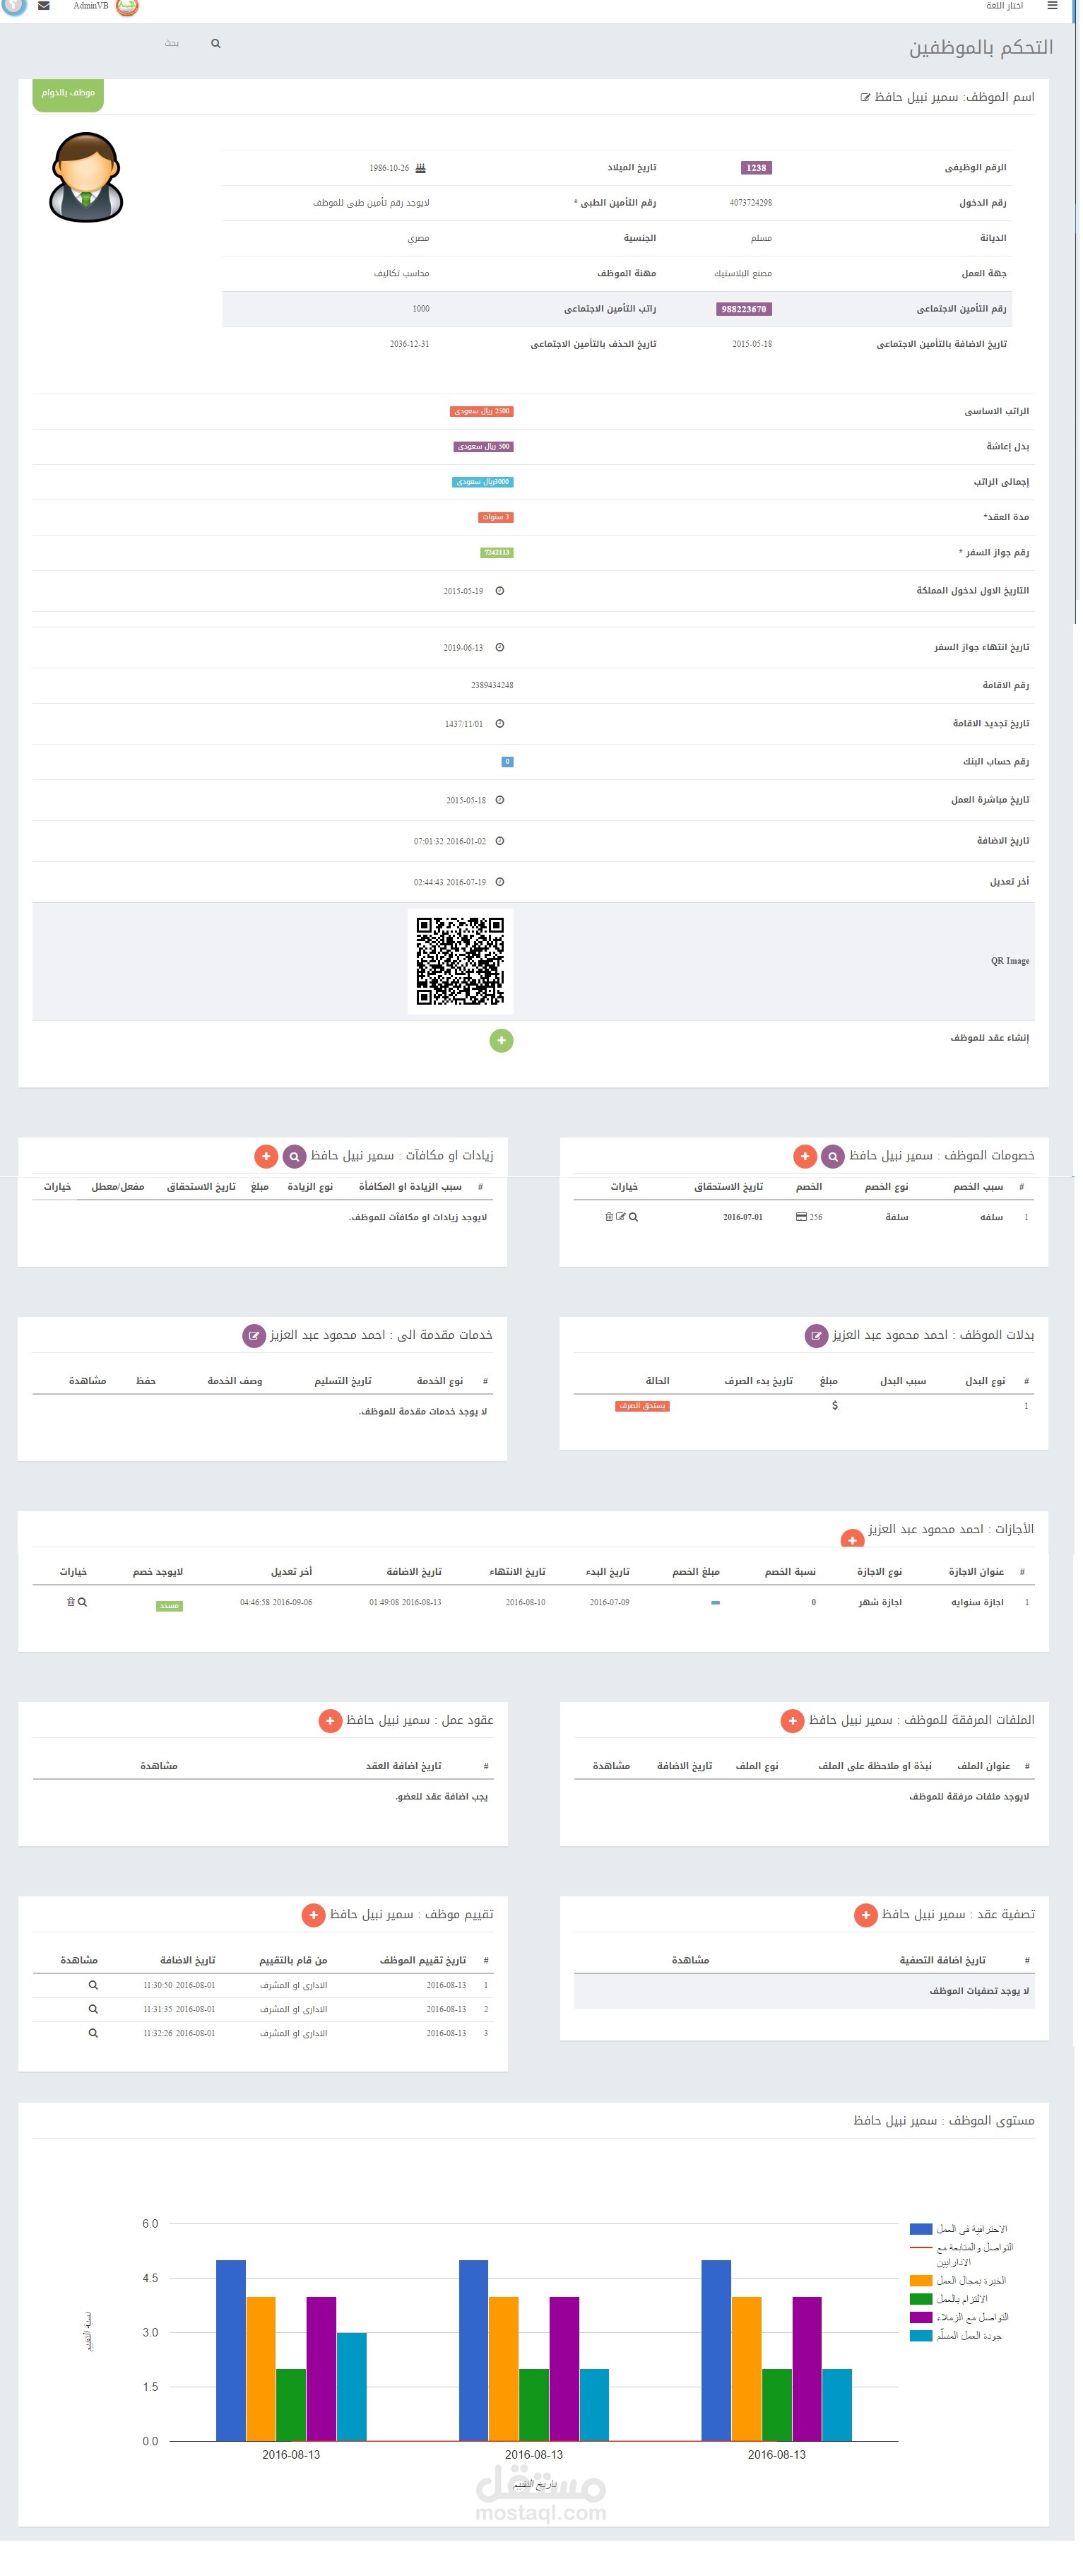Open the hamburger menu in top bar

pyautogui.click(x=1051, y=6)
